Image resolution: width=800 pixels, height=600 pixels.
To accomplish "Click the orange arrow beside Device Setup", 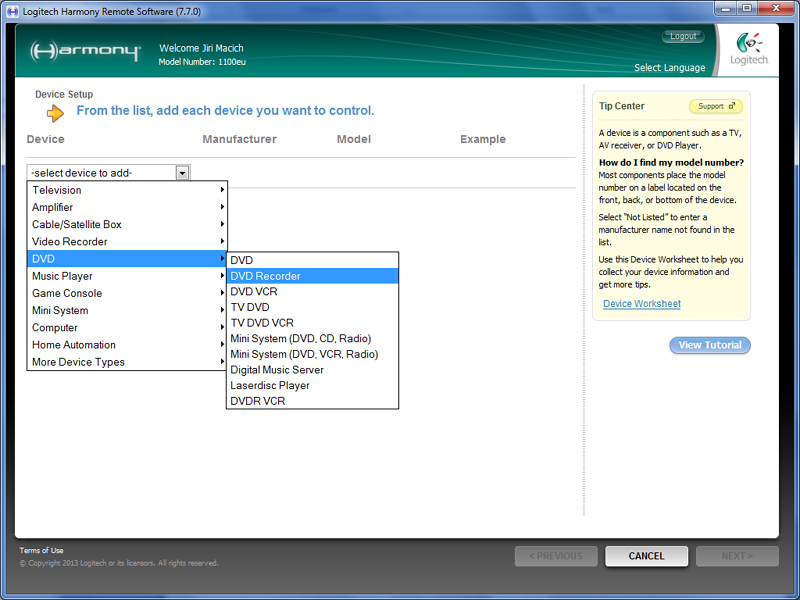I will 55,113.
